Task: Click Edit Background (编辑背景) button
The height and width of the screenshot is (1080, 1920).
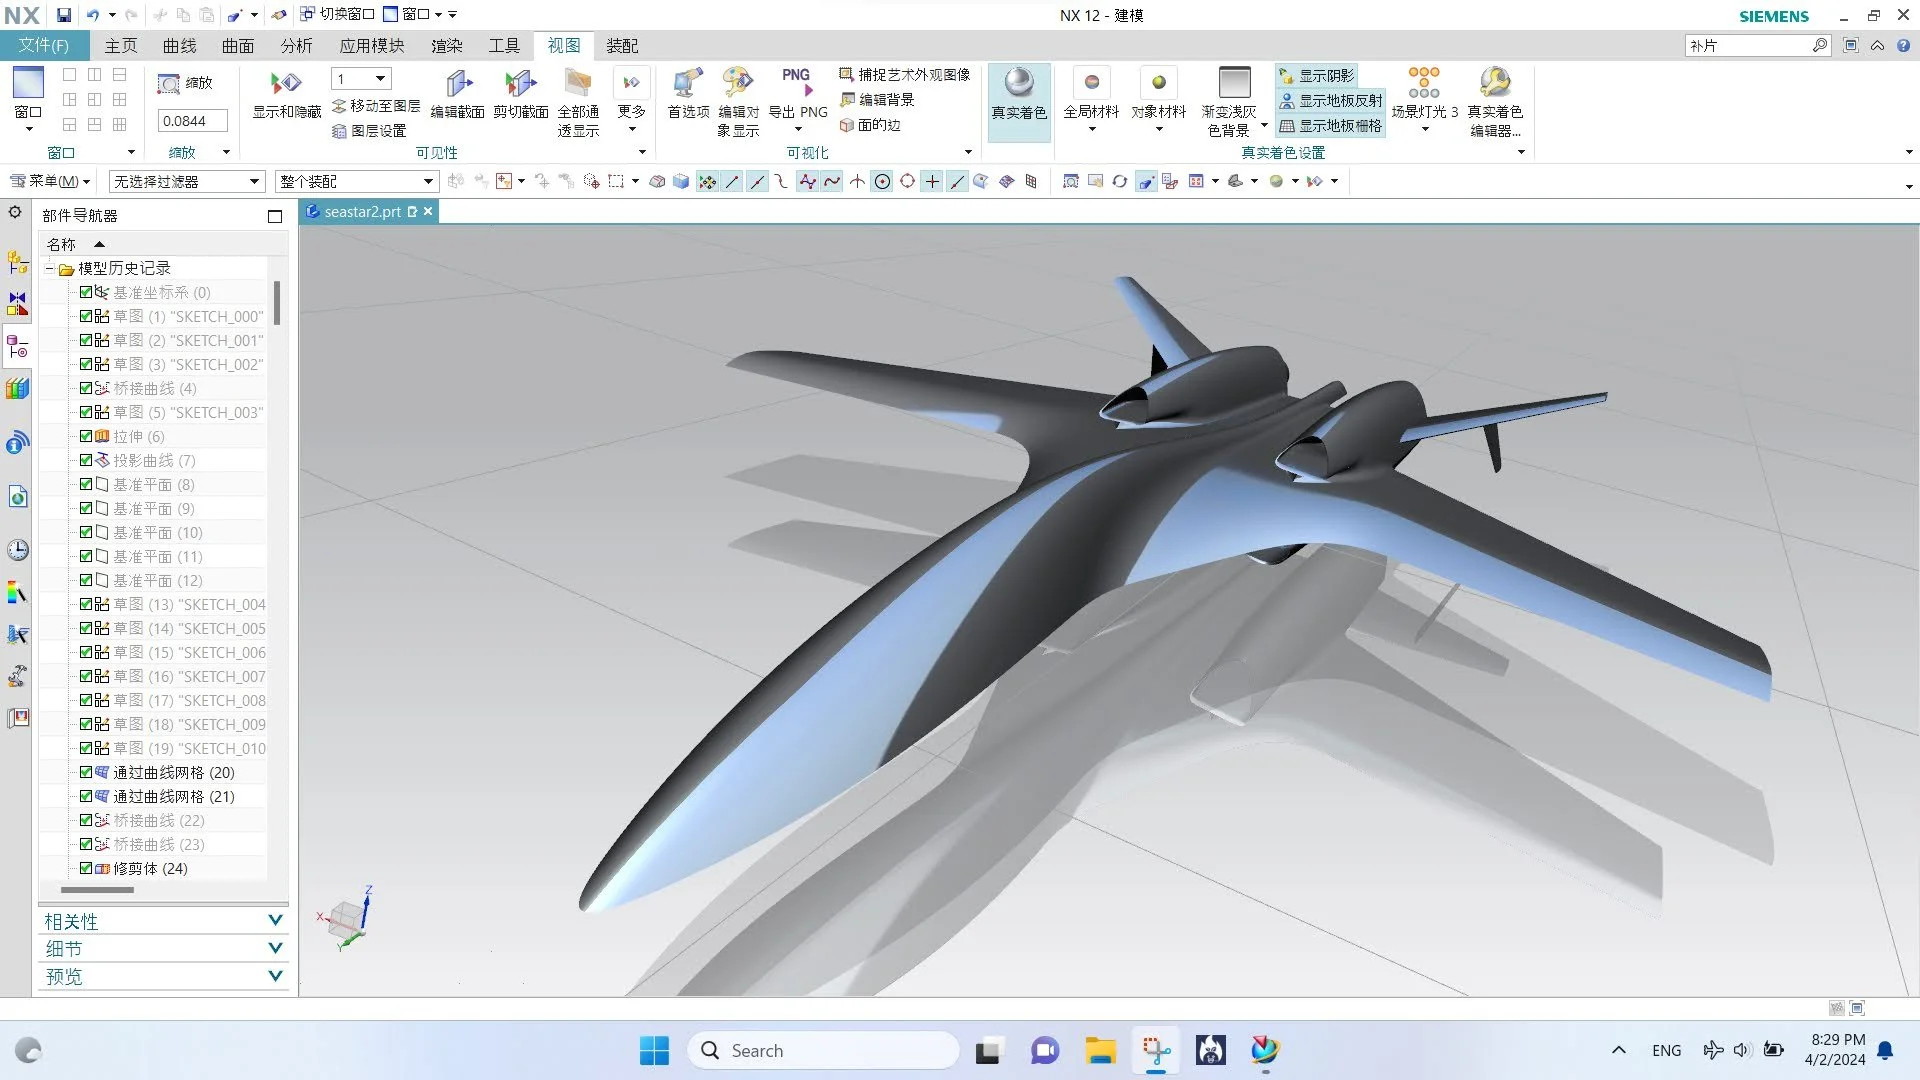Action: coord(878,100)
